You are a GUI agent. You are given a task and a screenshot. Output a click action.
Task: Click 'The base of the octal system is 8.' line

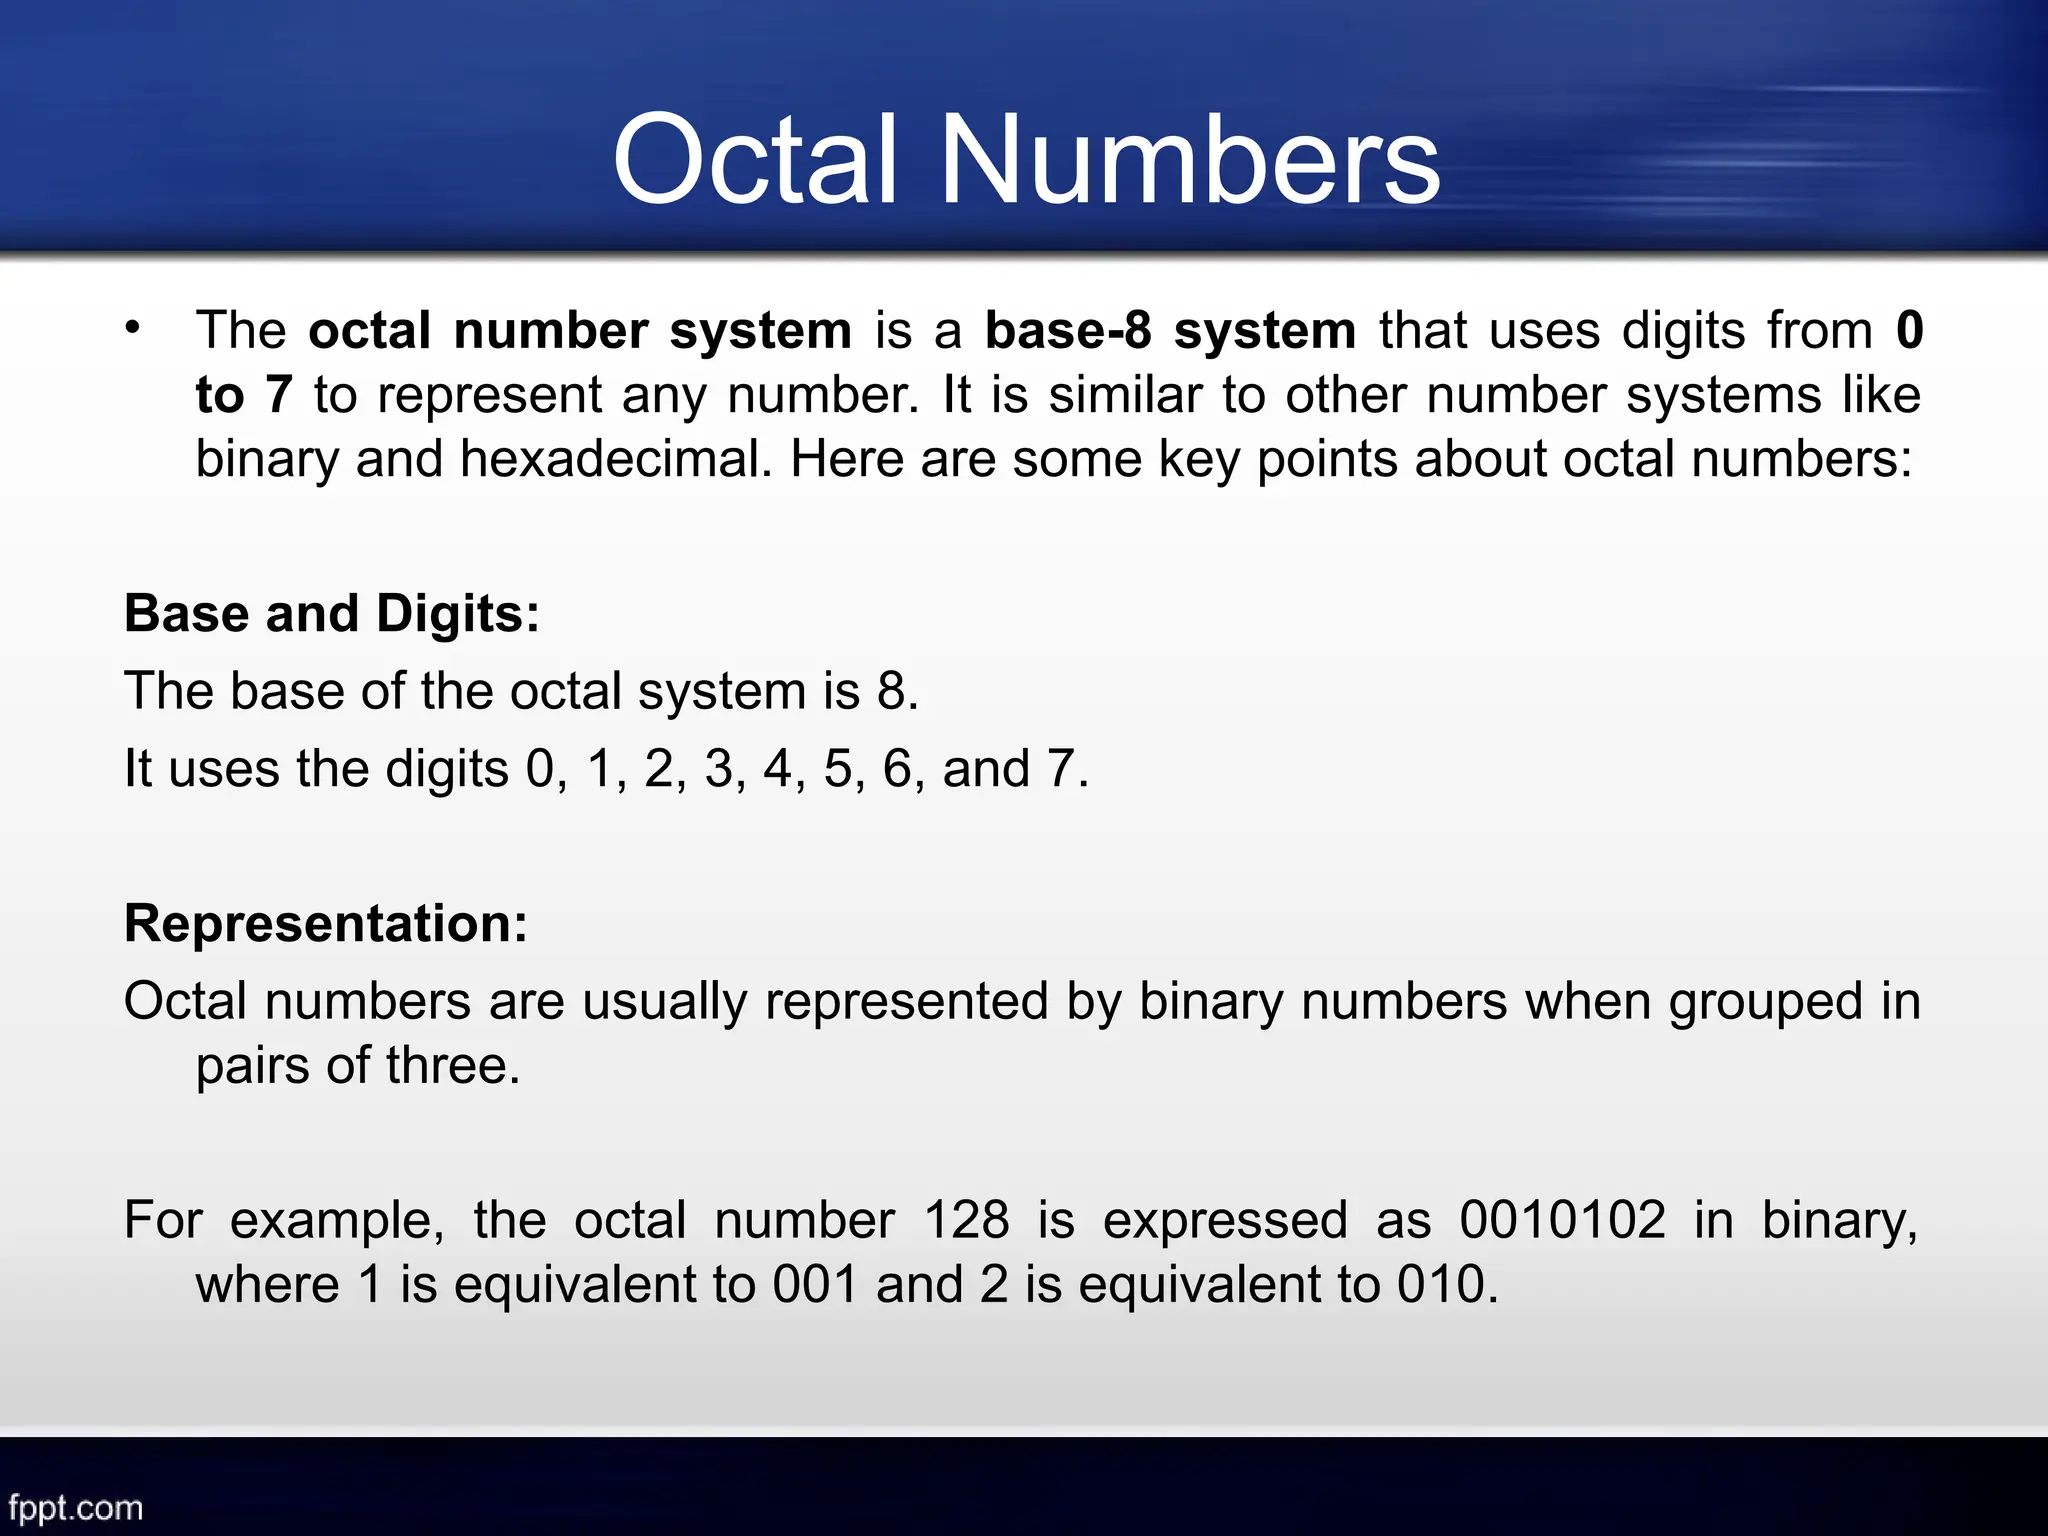pyautogui.click(x=521, y=691)
